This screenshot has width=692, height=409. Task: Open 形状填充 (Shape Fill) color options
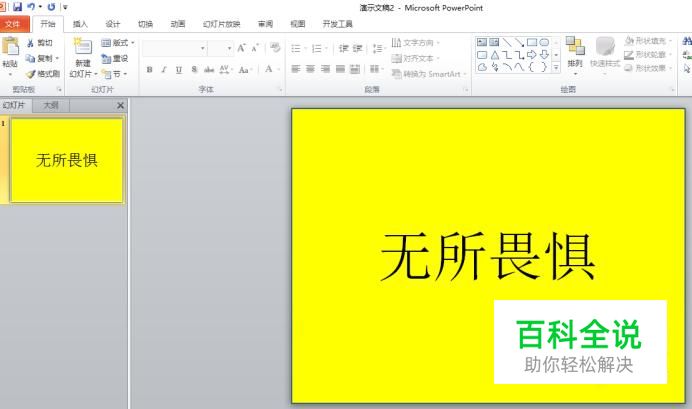click(648, 41)
